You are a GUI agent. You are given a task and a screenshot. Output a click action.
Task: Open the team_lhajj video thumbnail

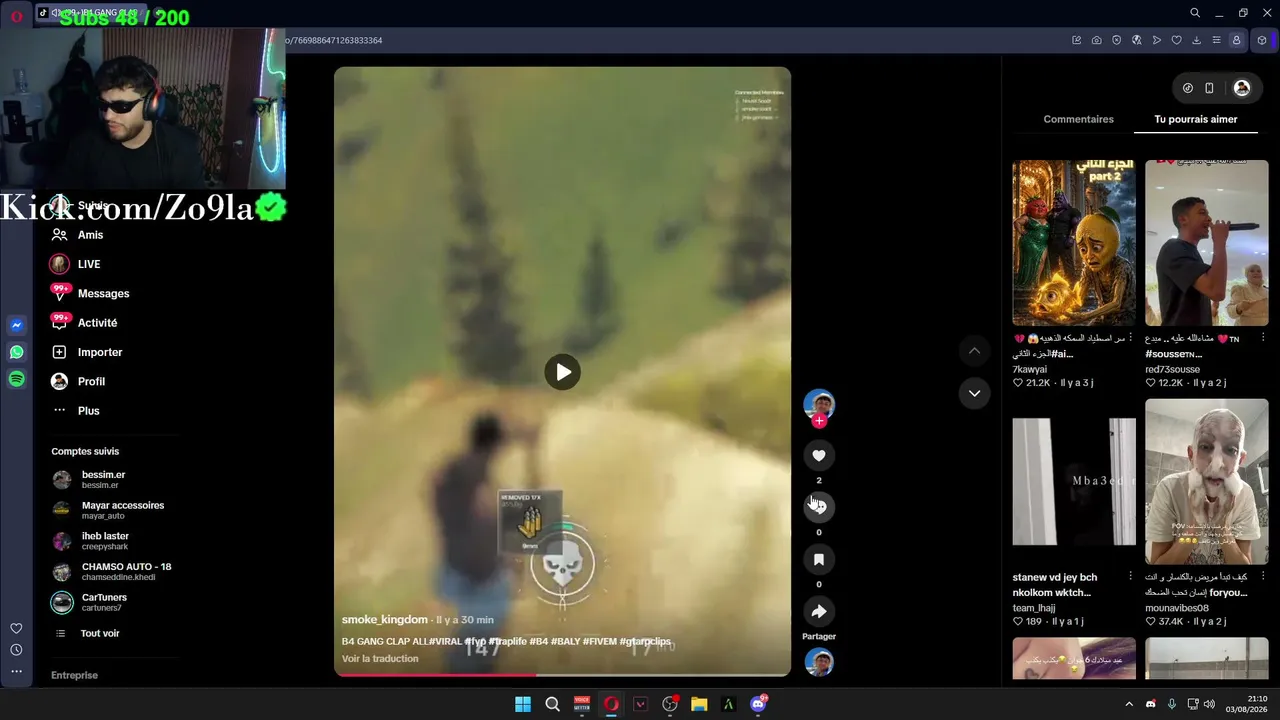1074,482
